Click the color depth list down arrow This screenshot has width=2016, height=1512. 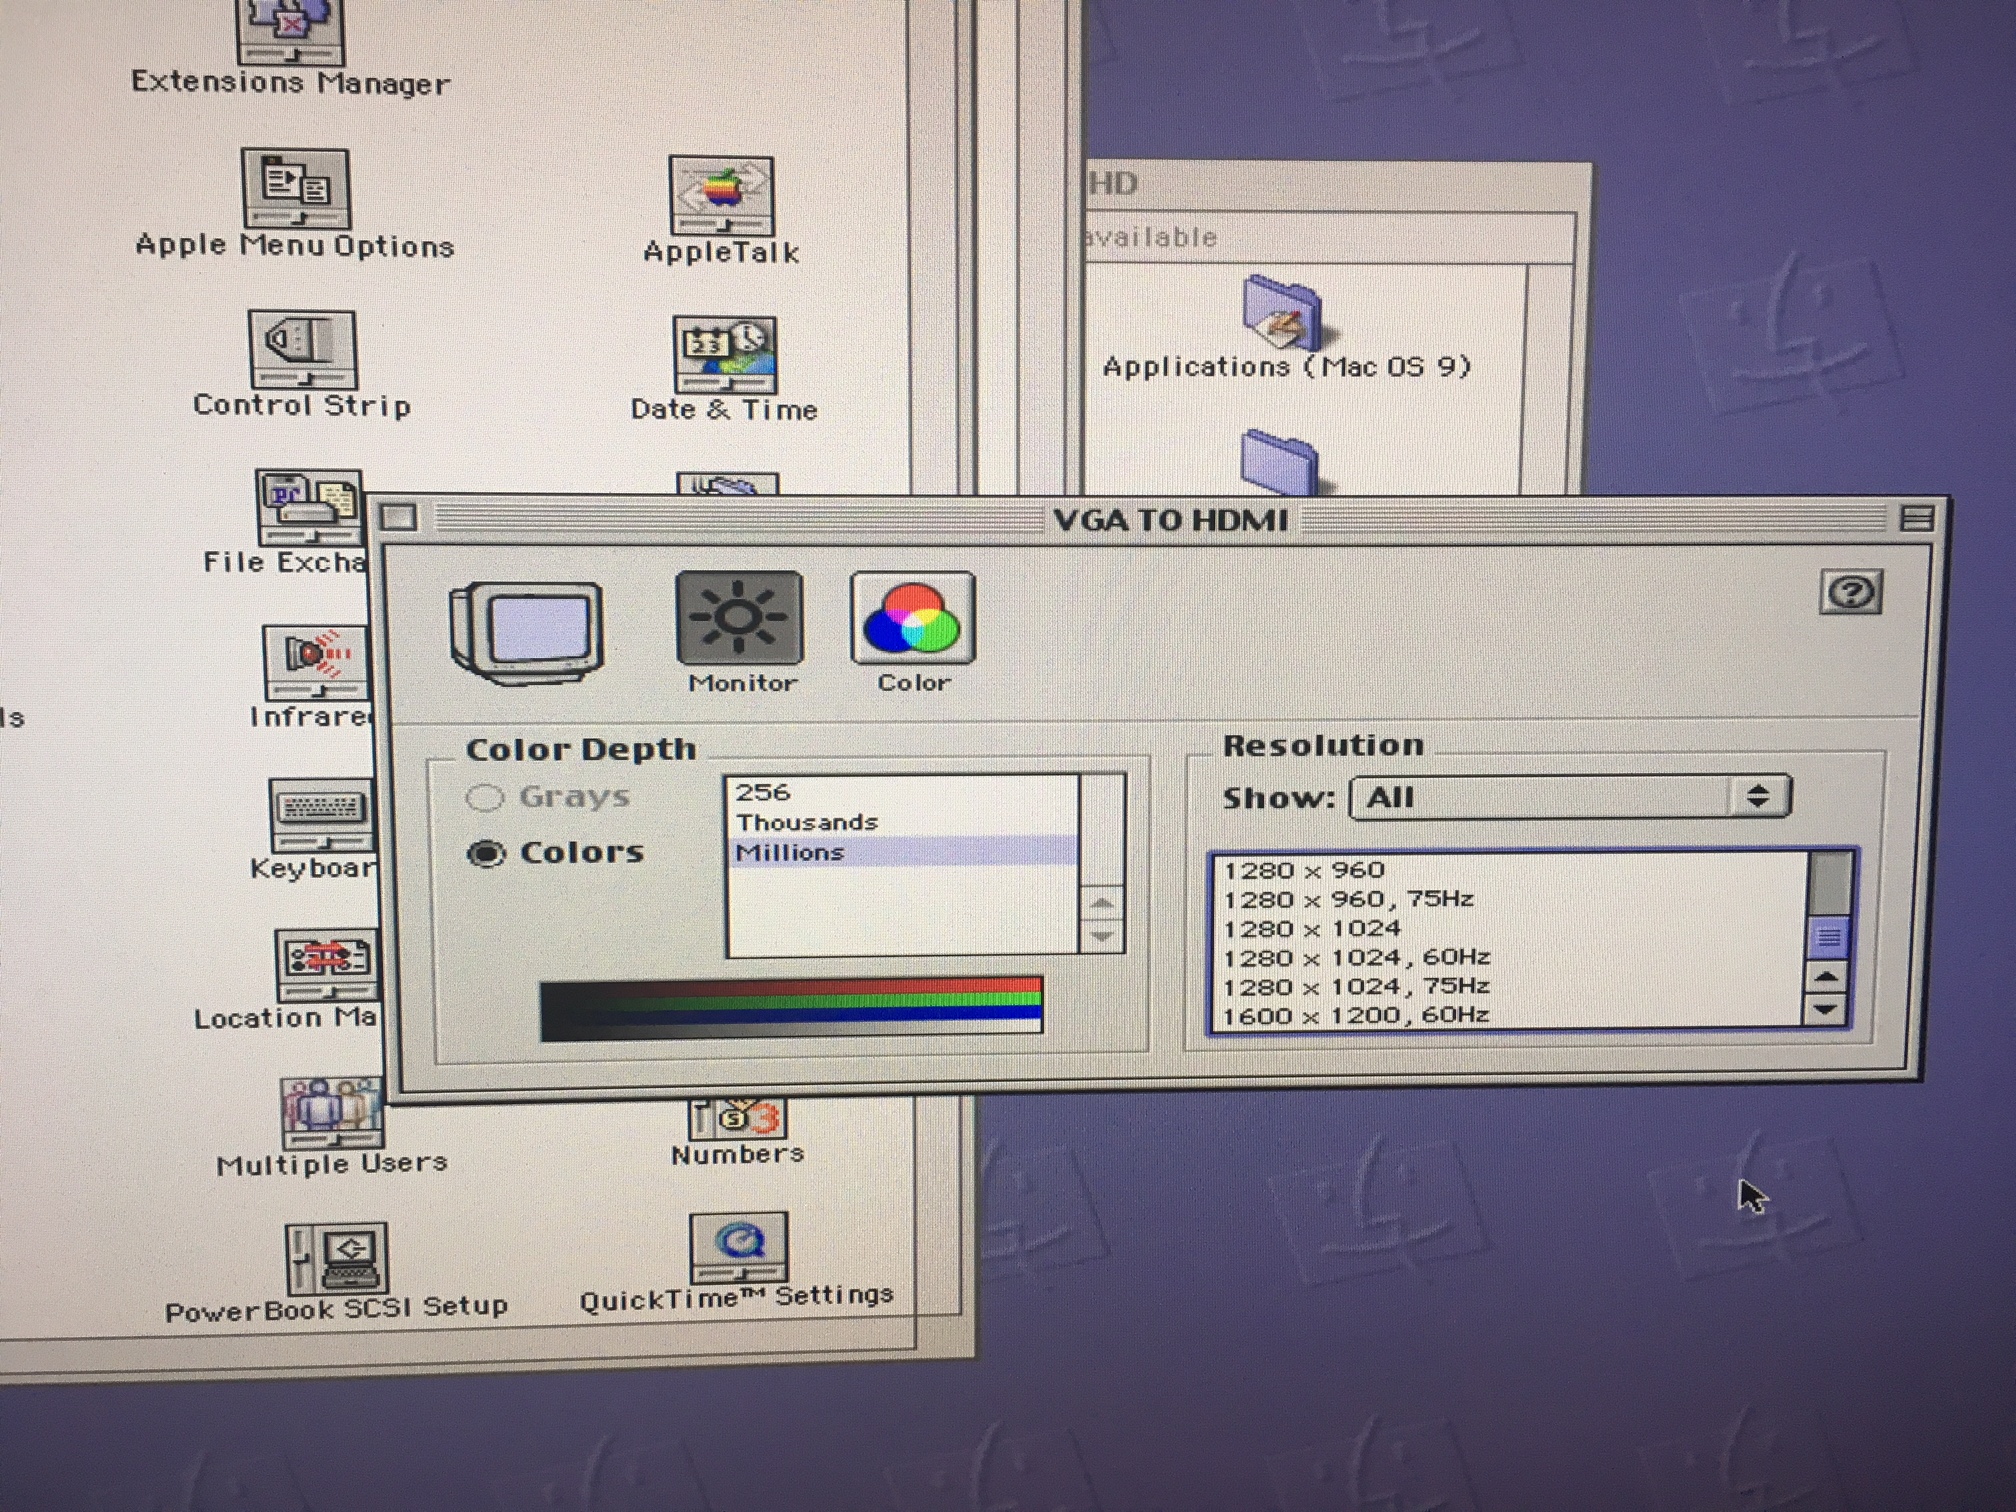1102,937
